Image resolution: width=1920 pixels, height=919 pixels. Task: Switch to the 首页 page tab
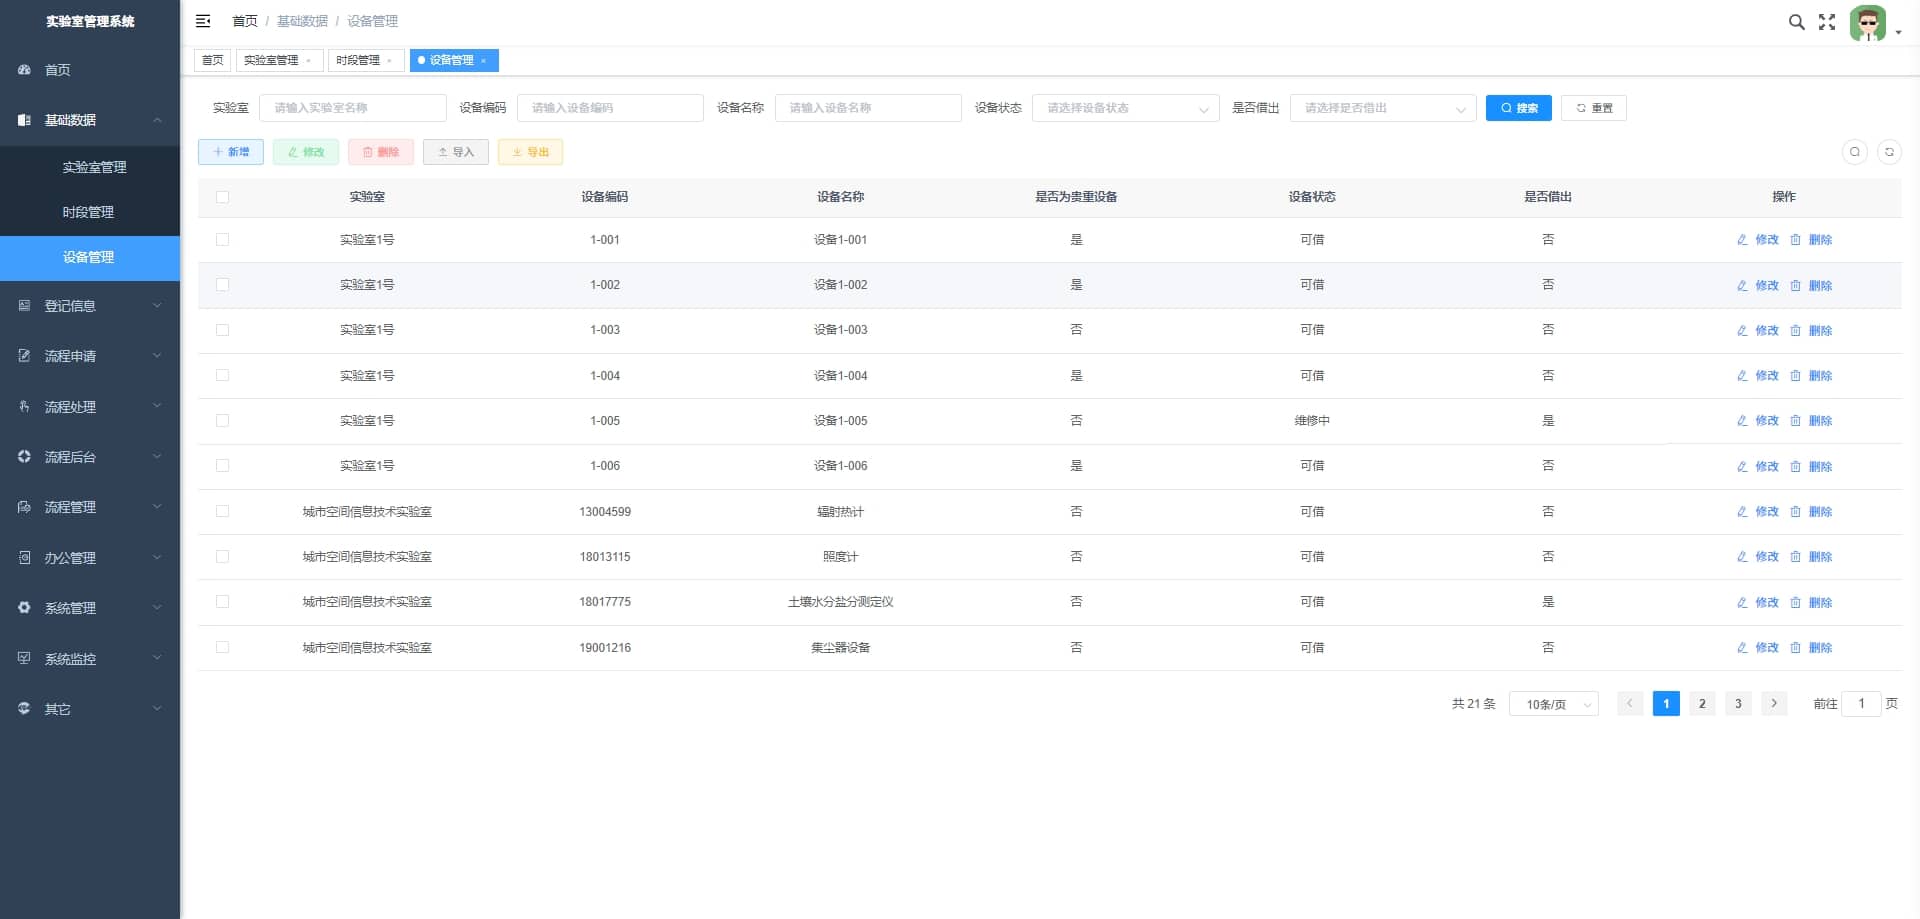pyautogui.click(x=212, y=61)
